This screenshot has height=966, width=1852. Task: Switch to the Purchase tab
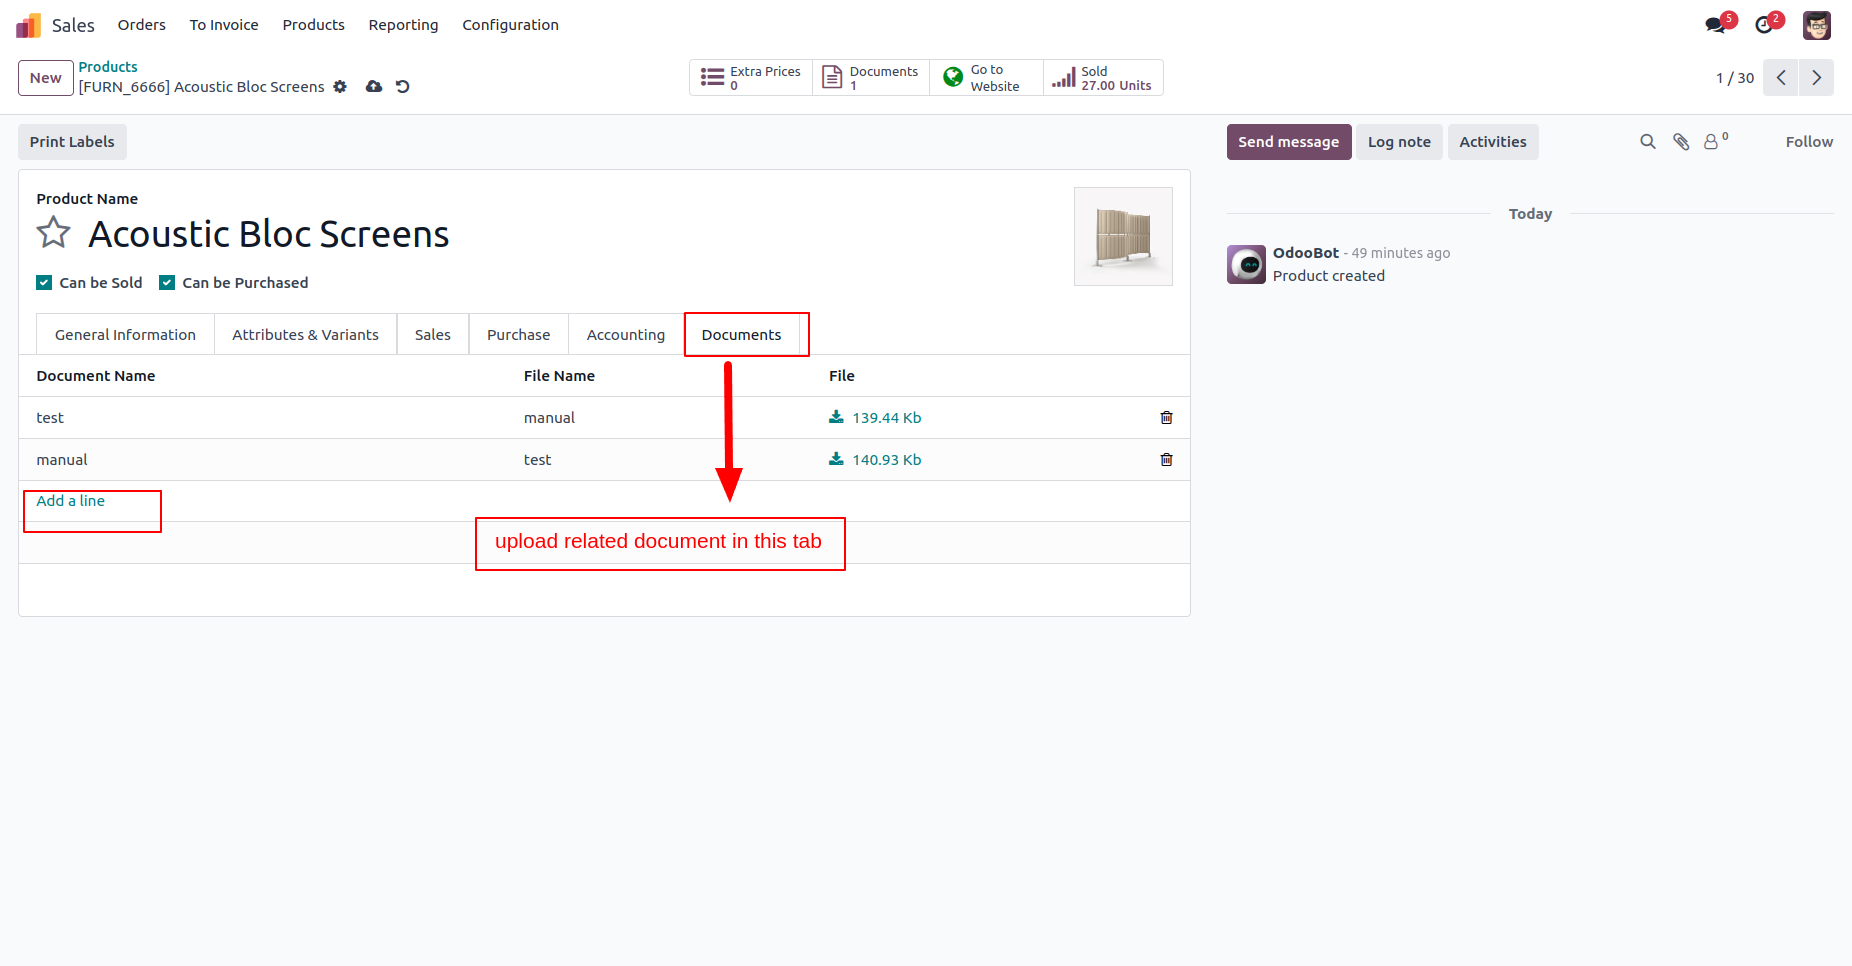(x=518, y=335)
